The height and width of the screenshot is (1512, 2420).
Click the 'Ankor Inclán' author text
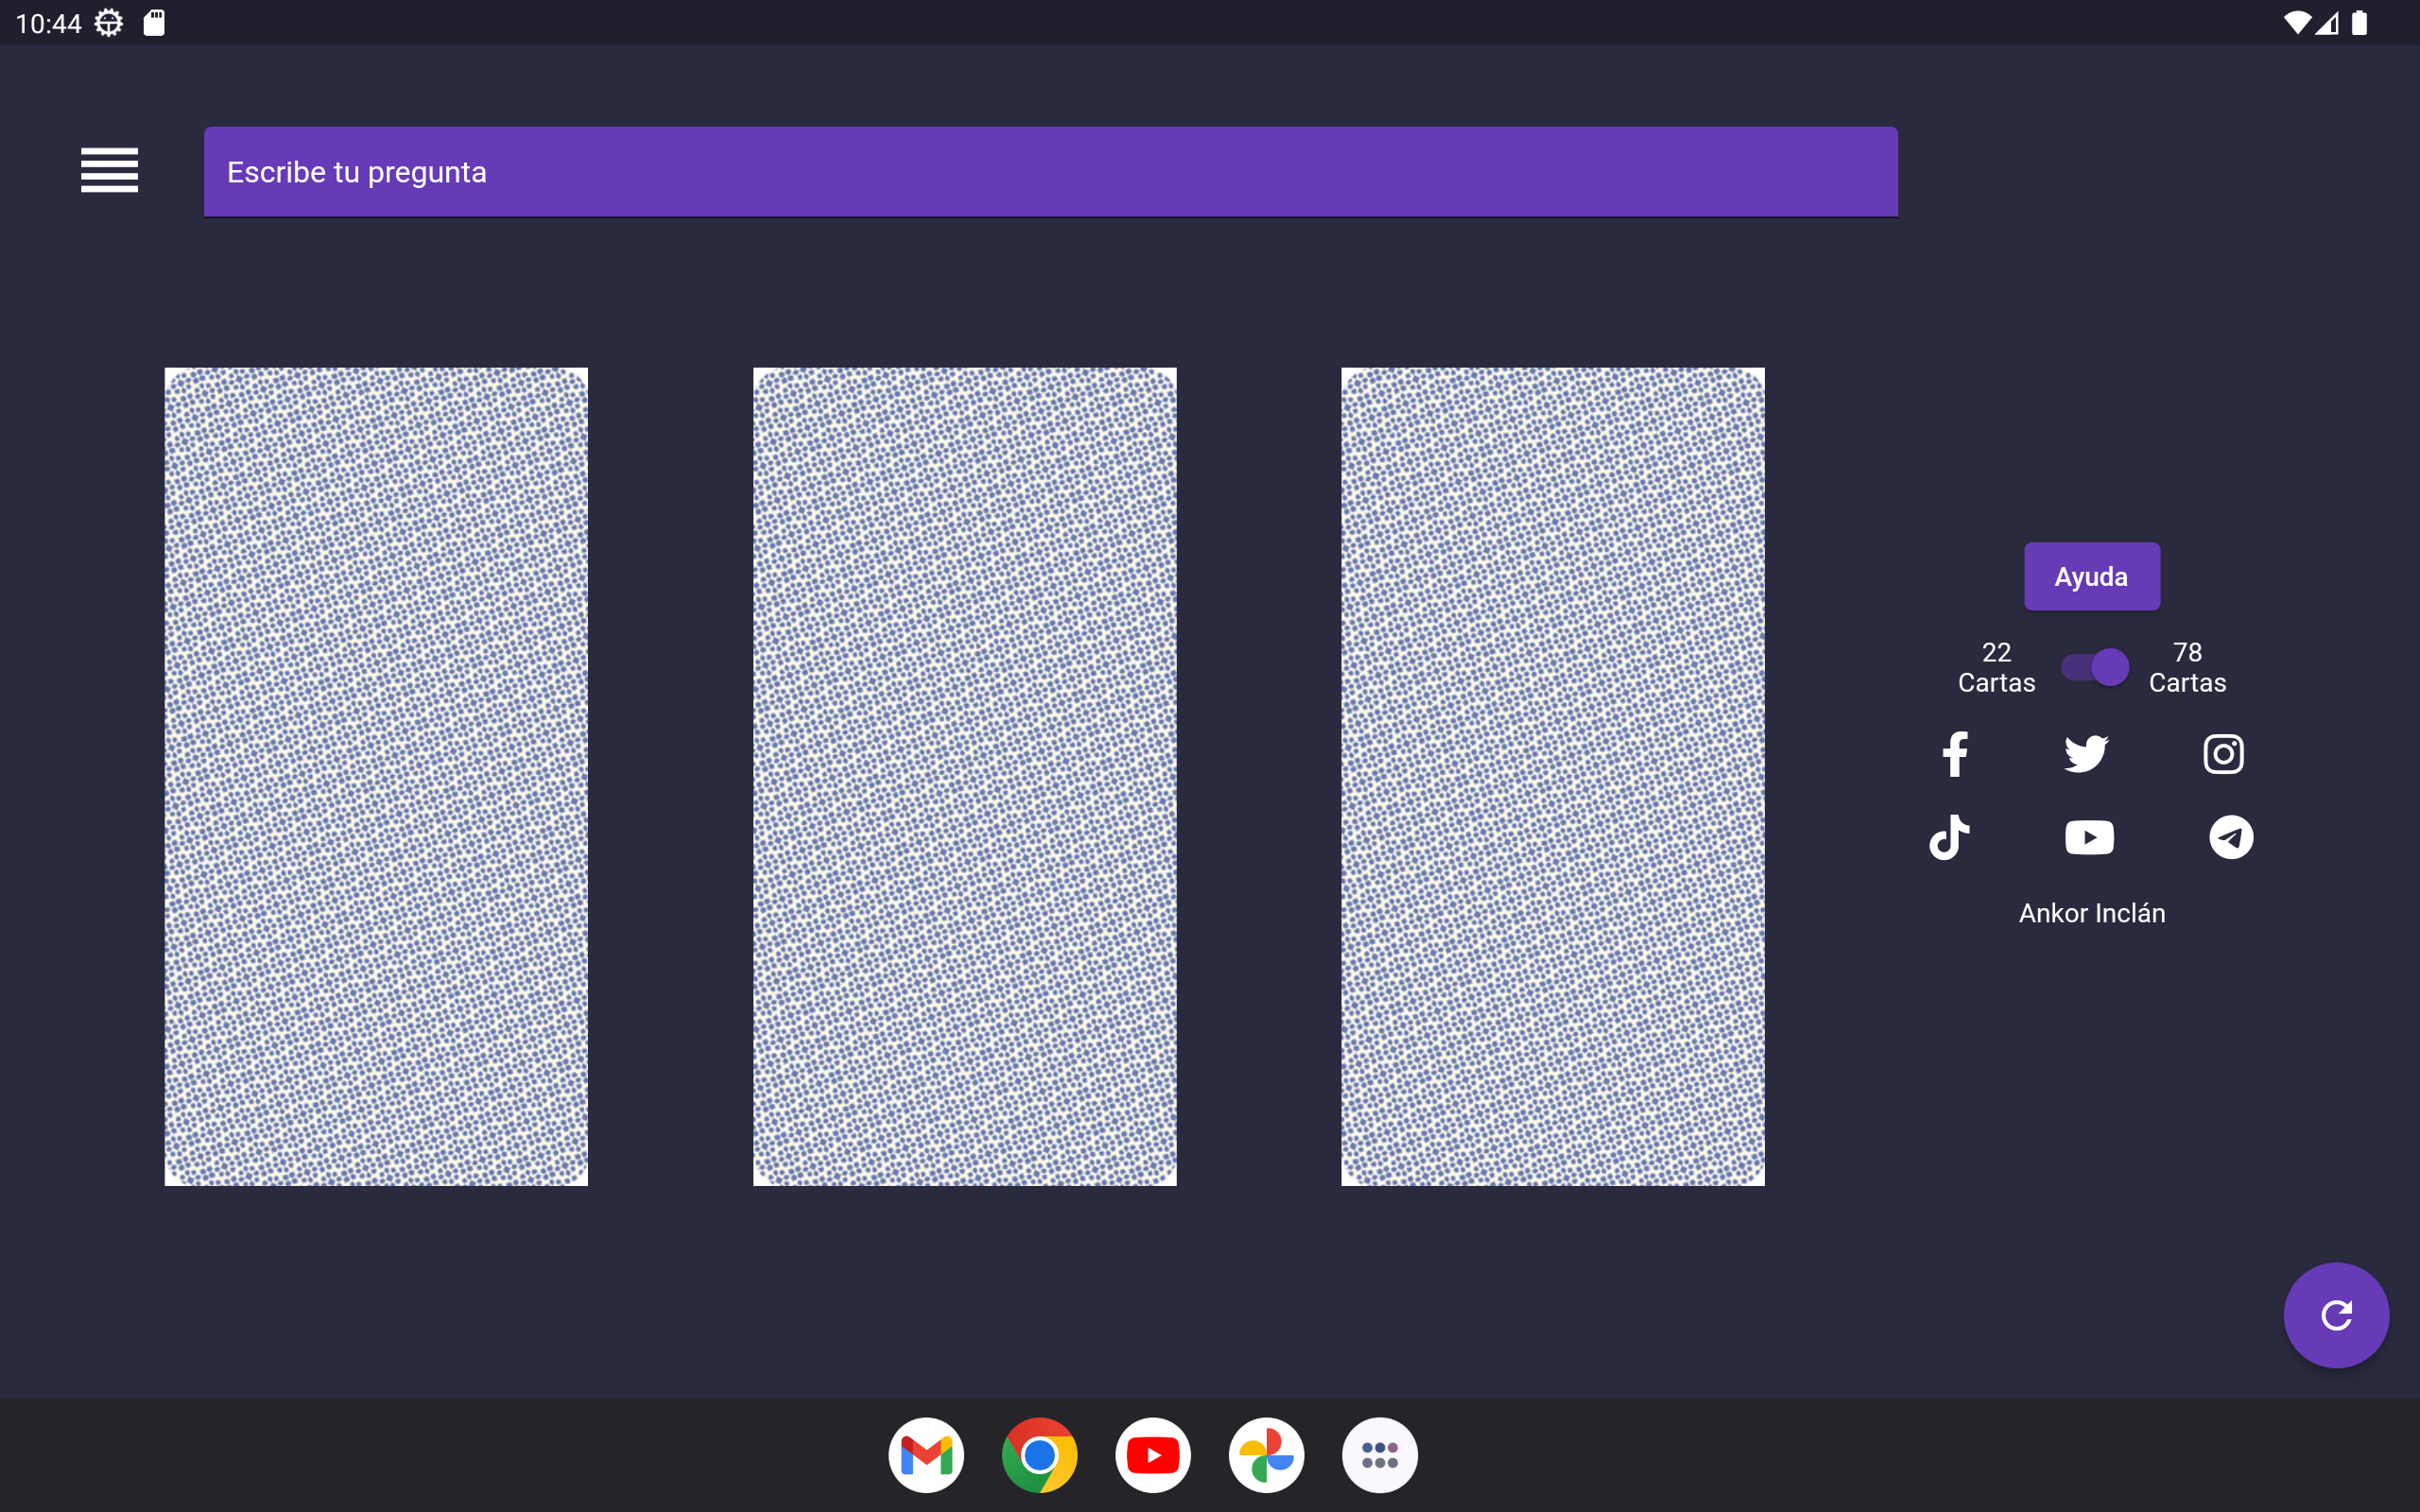pos(2092,913)
